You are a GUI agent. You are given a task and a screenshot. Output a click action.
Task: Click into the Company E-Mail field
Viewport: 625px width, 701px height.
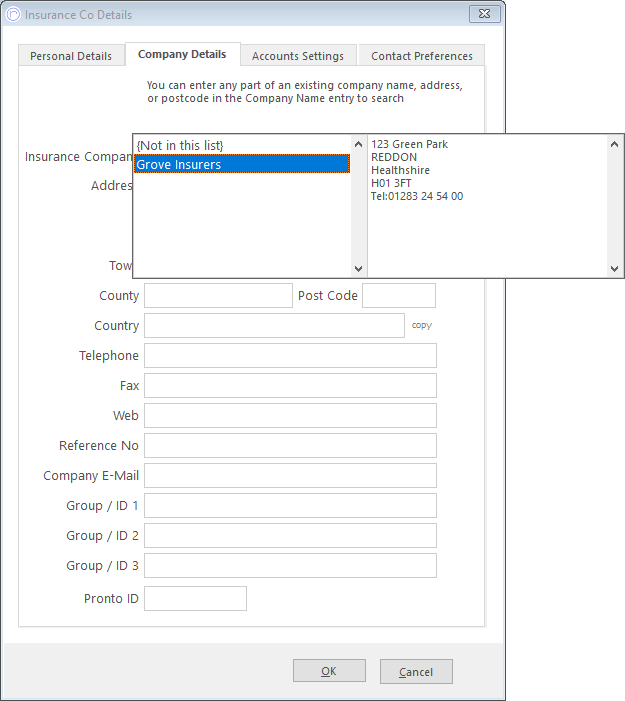pyautogui.click(x=290, y=475)
